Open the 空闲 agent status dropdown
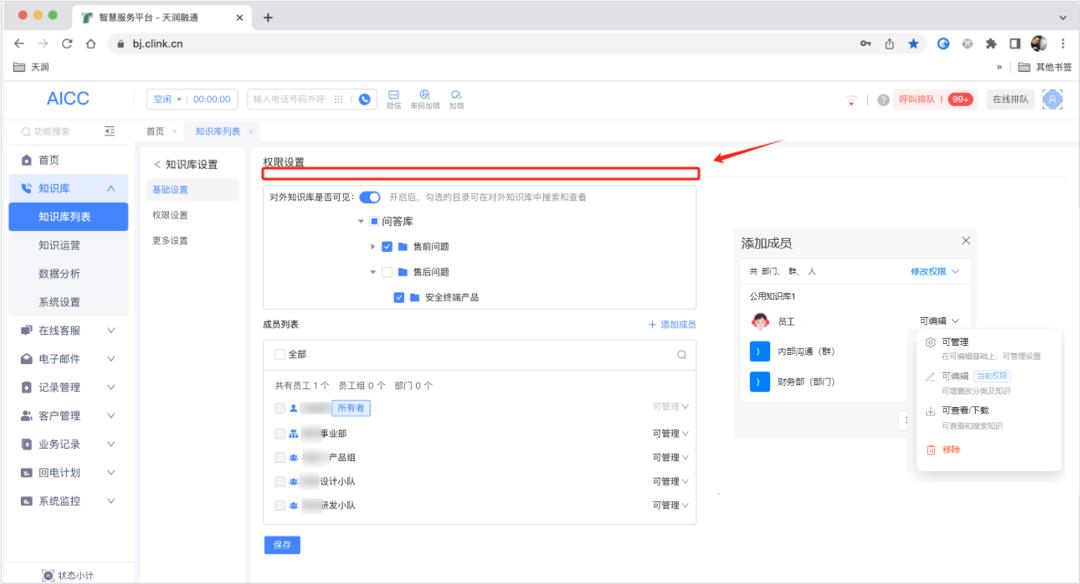 pos(167,99)
